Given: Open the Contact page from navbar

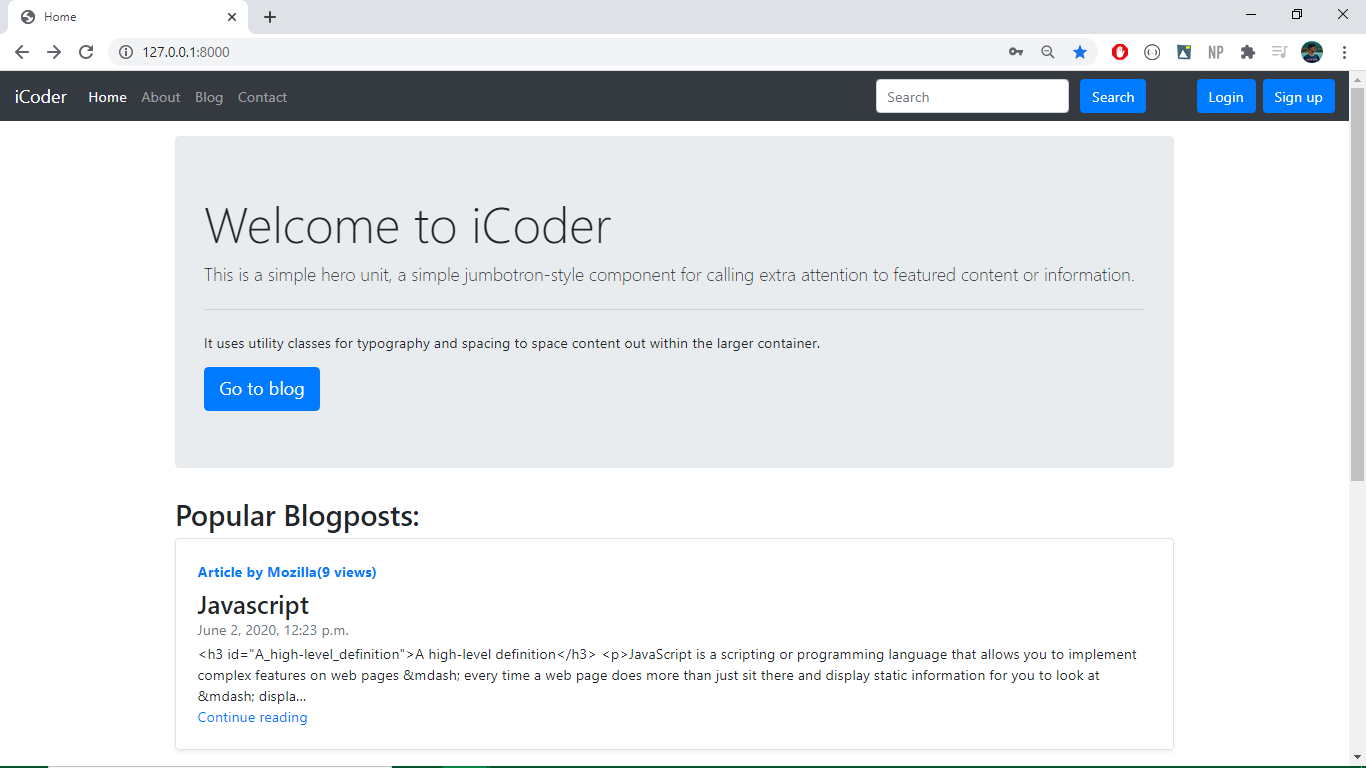Looking at the screenshot, I should coord(262,96).
